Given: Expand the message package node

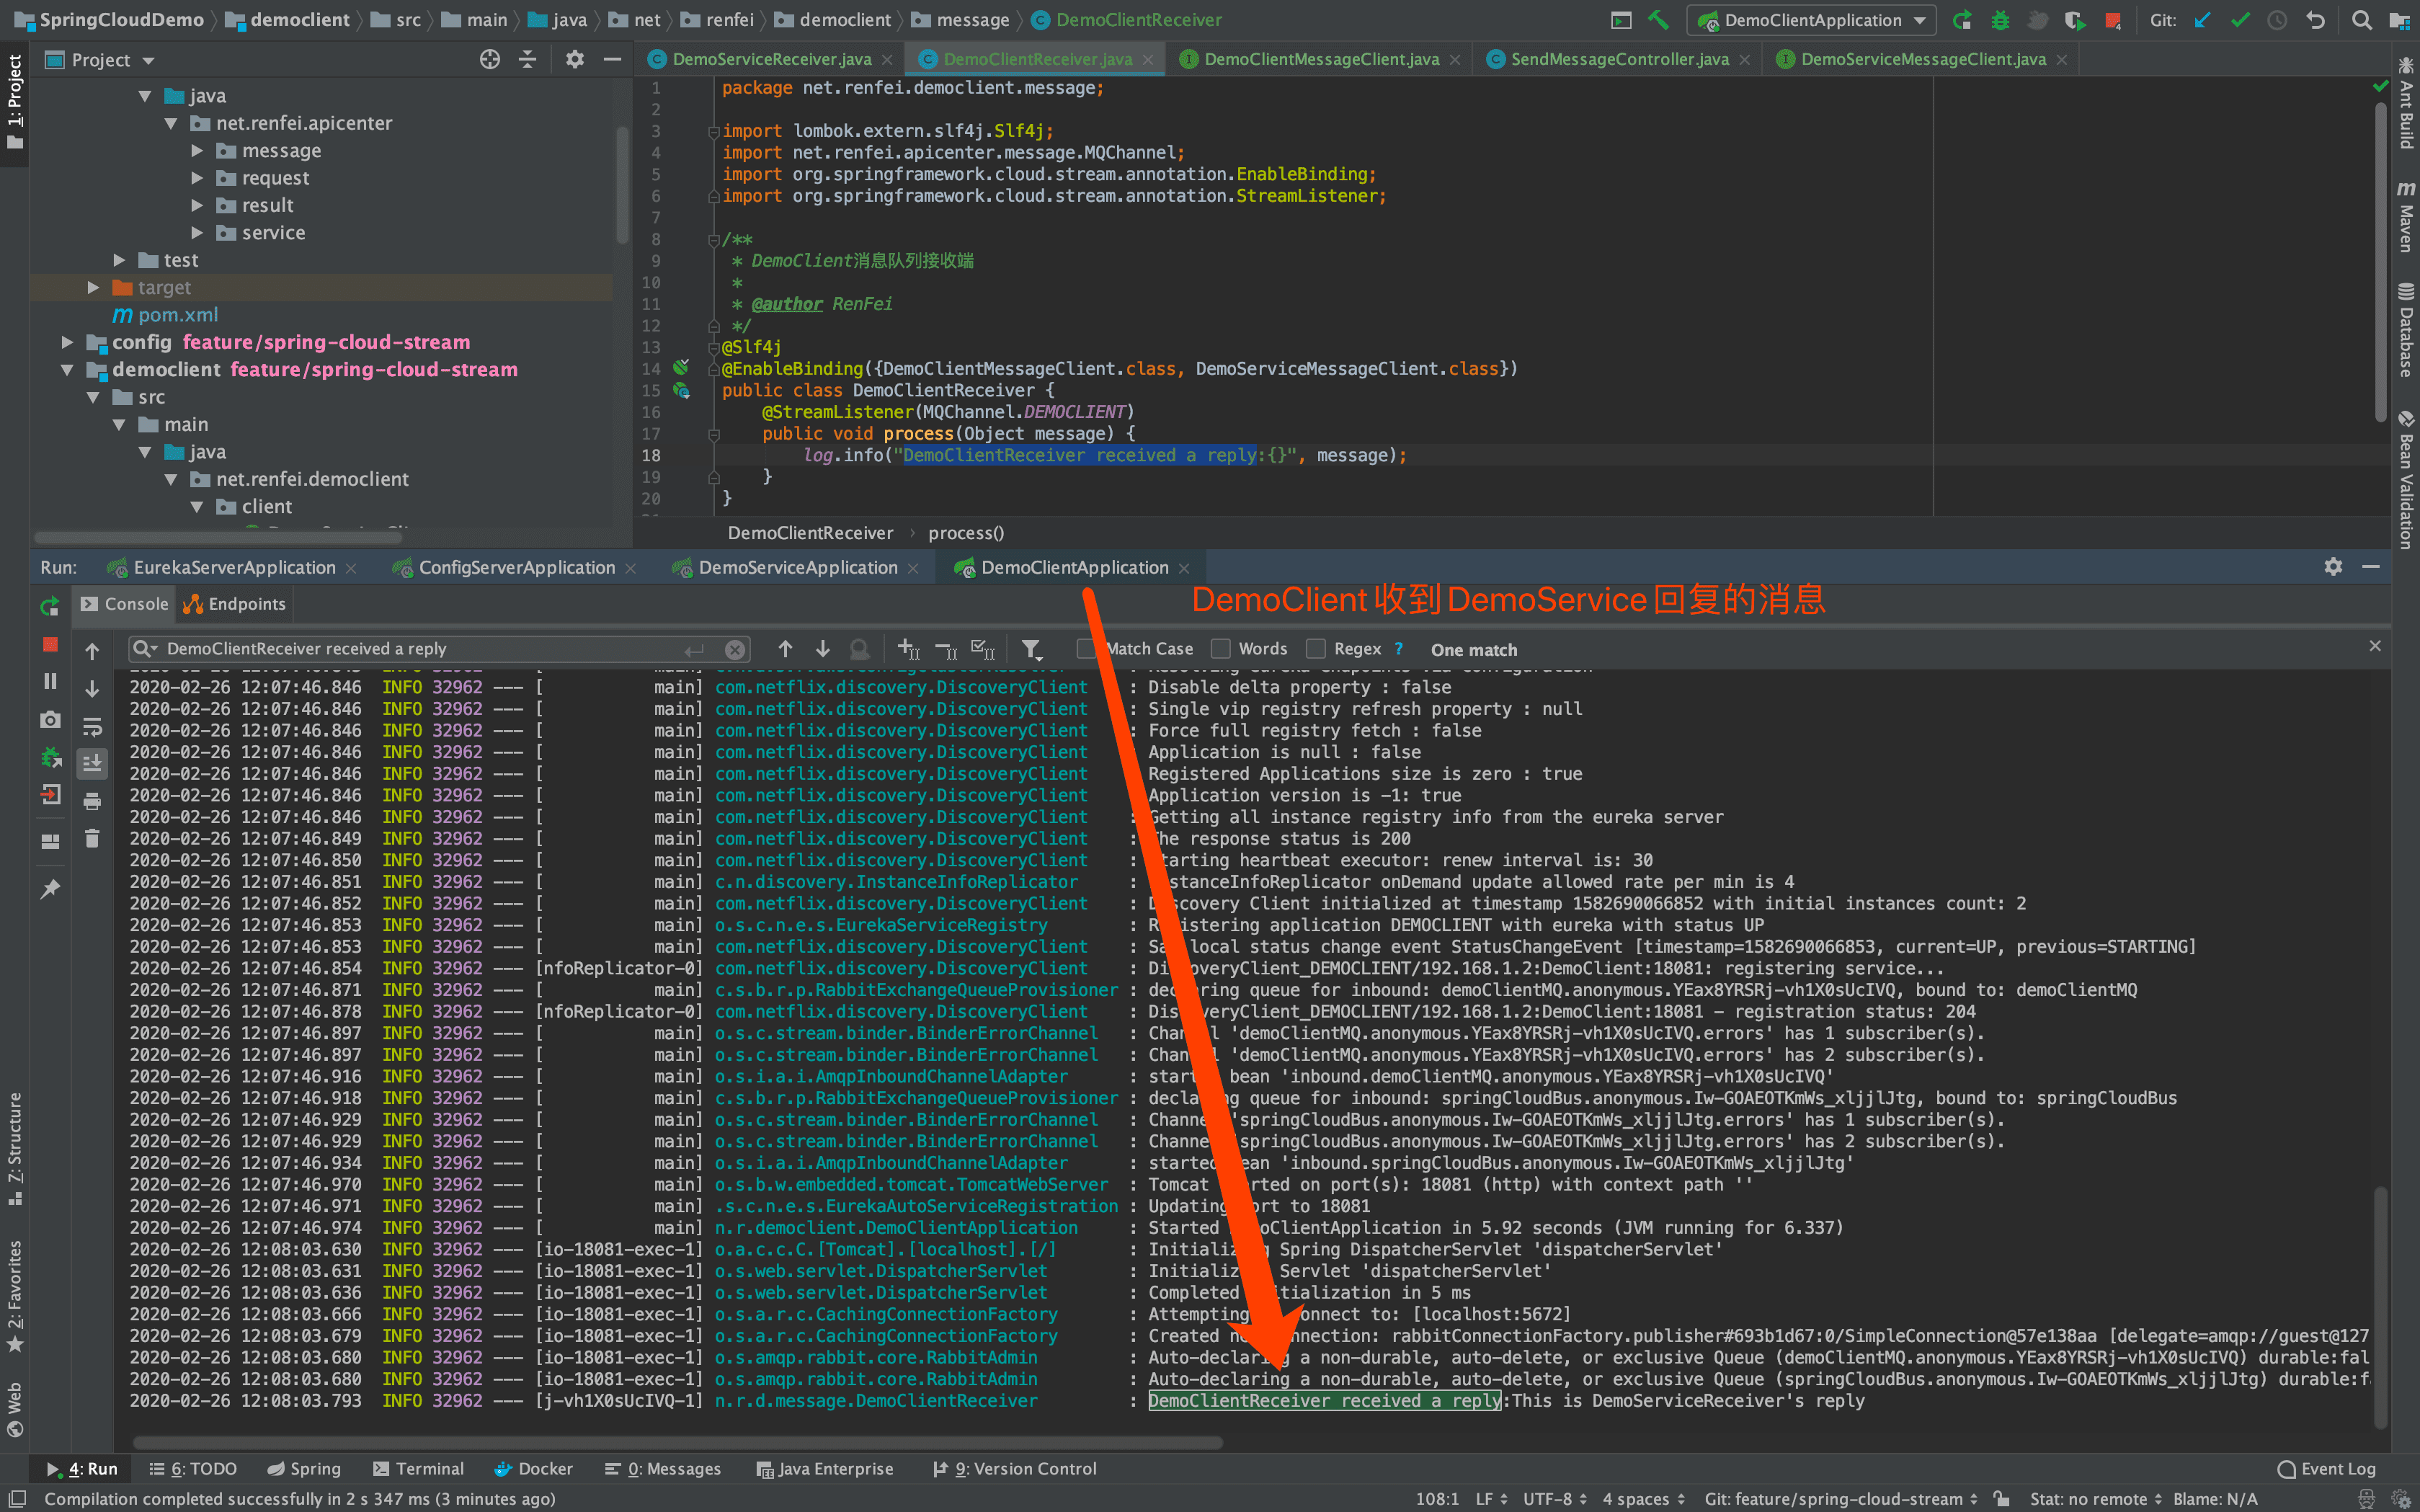Looking at the screenshot, I should [197, 151].
